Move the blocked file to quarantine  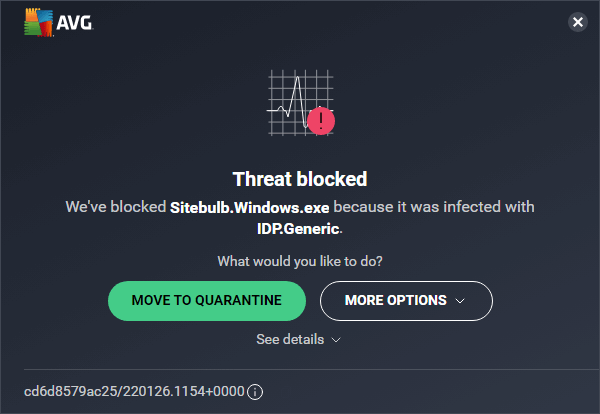click(207, 301)
